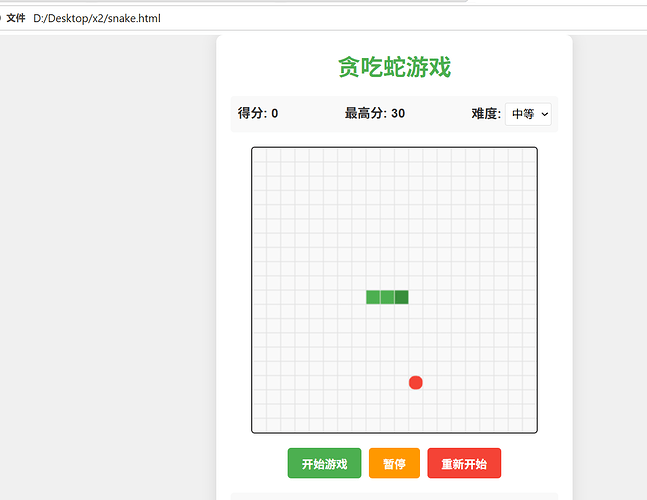Click the gray info panel below the buttons

394,496
